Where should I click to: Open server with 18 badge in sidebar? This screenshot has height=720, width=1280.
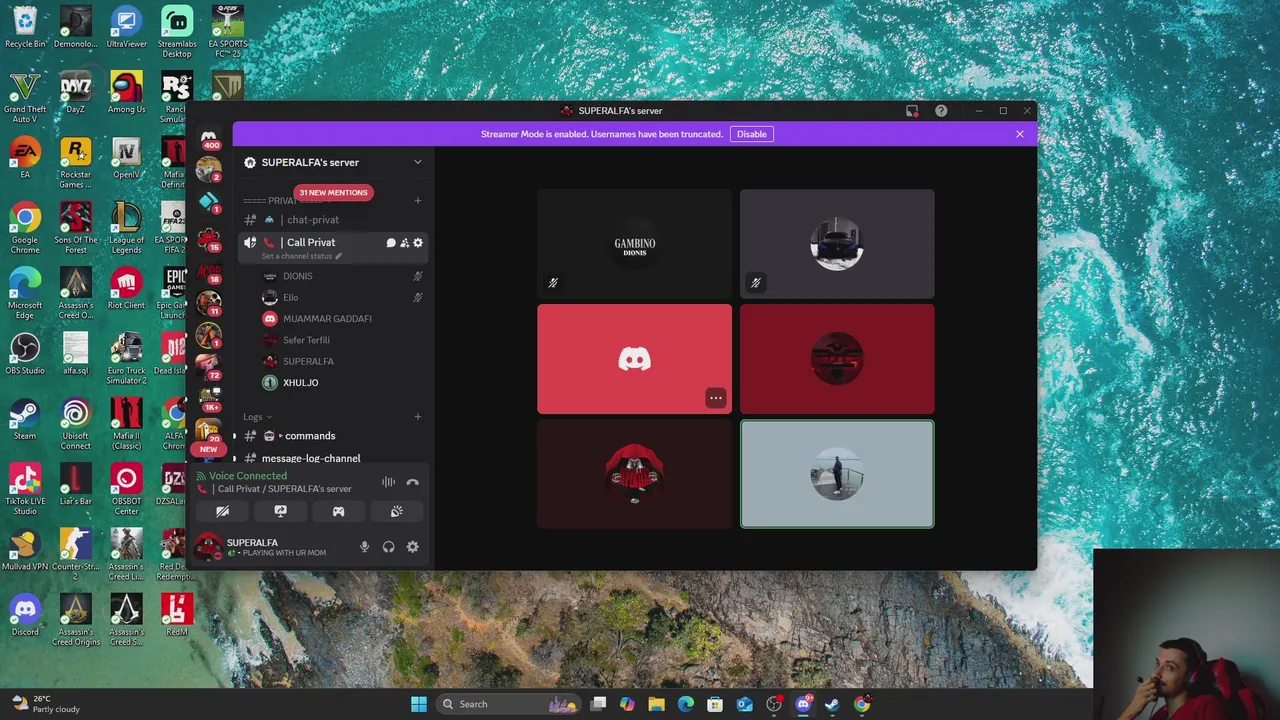coord(209,270)
